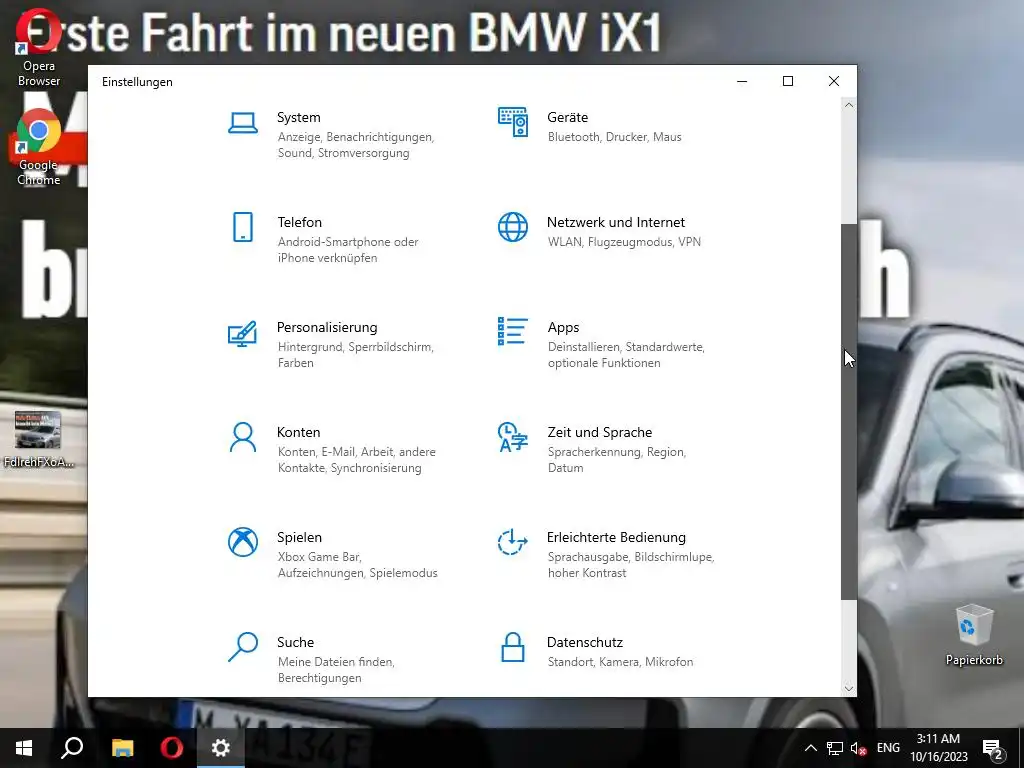Click the Erleichterte Bedienung icon
Screen dimensions: 1024x768
point(513,542)
